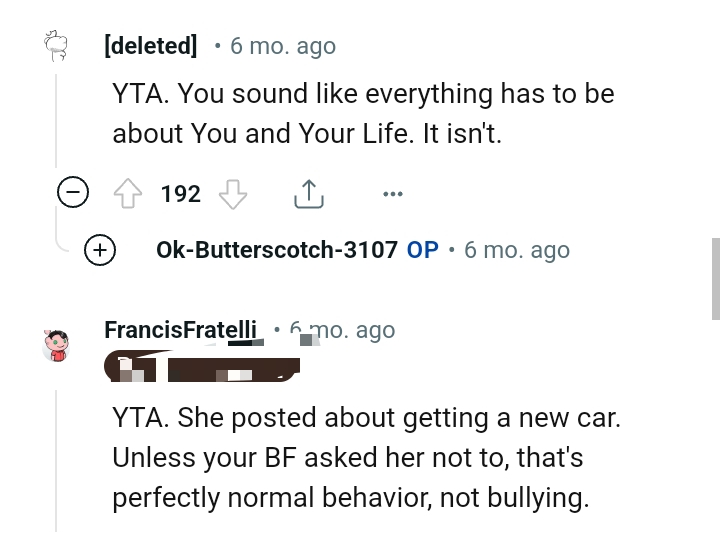Click the share icon under the [deleted] comment

coord(309,194)
